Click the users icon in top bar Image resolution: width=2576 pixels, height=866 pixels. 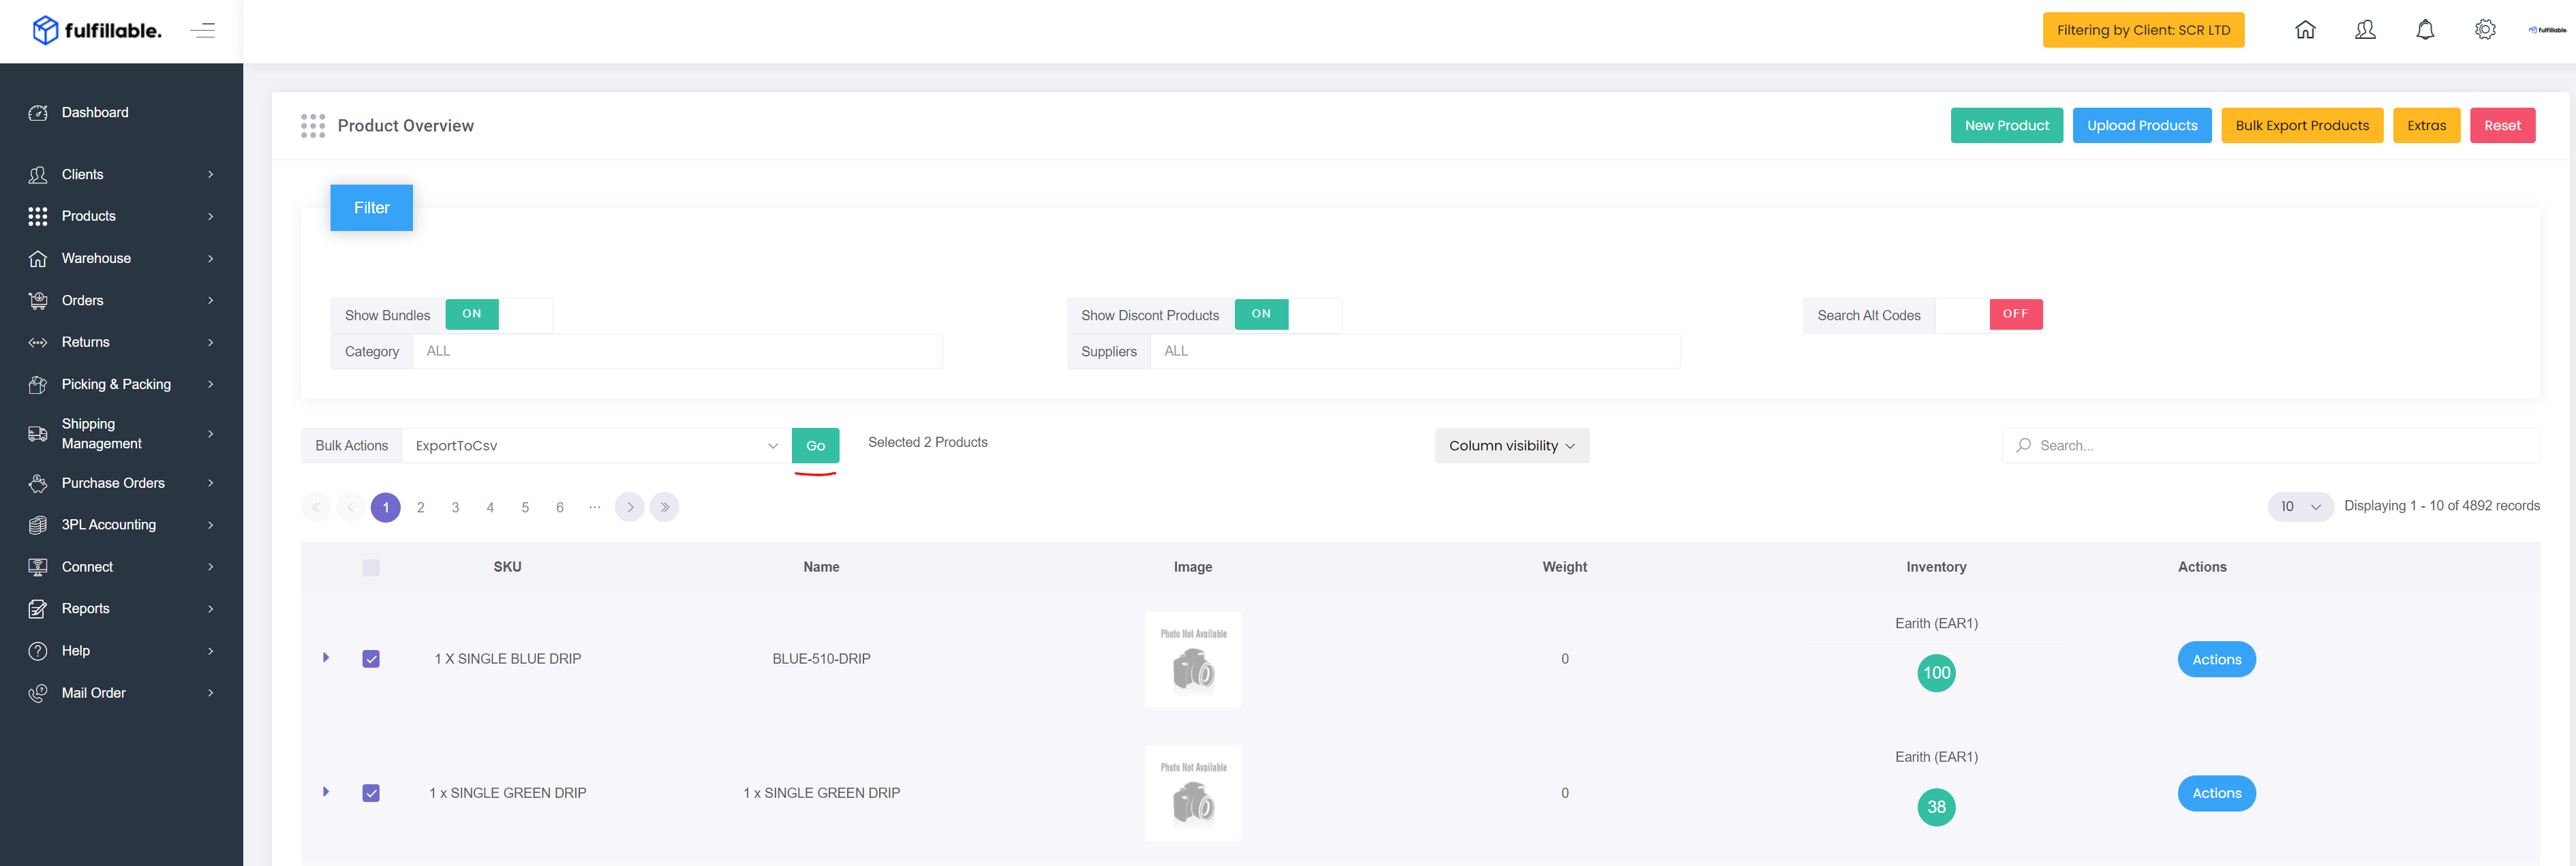point(2365,30)
